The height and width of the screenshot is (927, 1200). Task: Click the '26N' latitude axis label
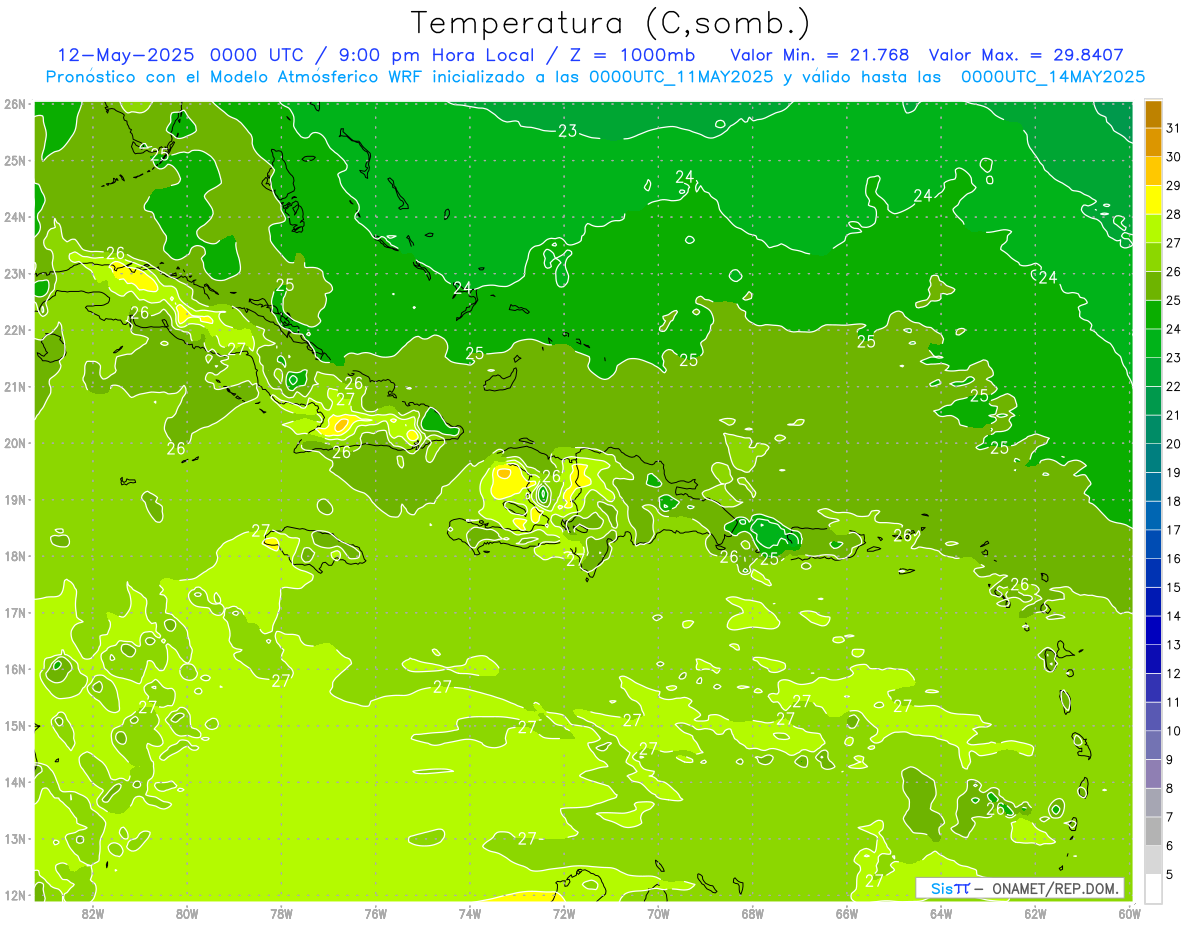[14, 104]
